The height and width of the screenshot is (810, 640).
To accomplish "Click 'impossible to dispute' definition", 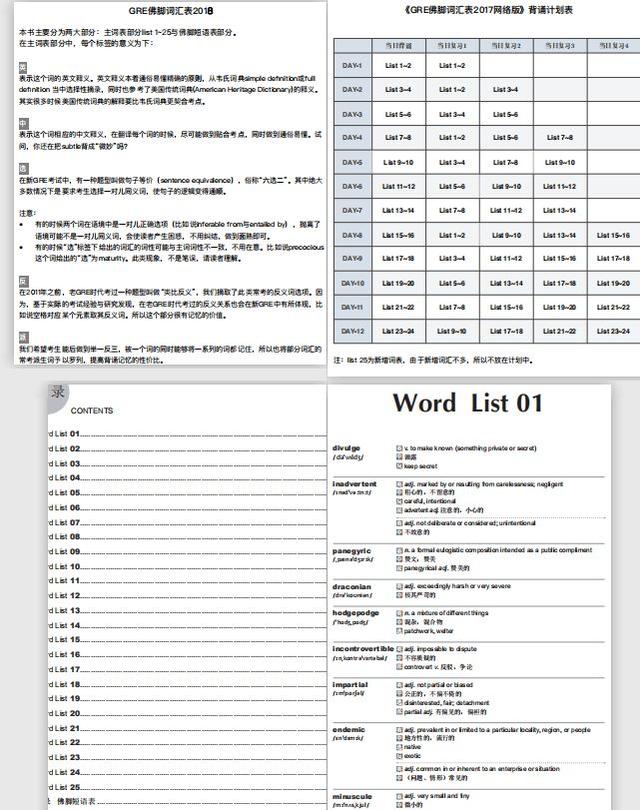I will click(446, 649).
